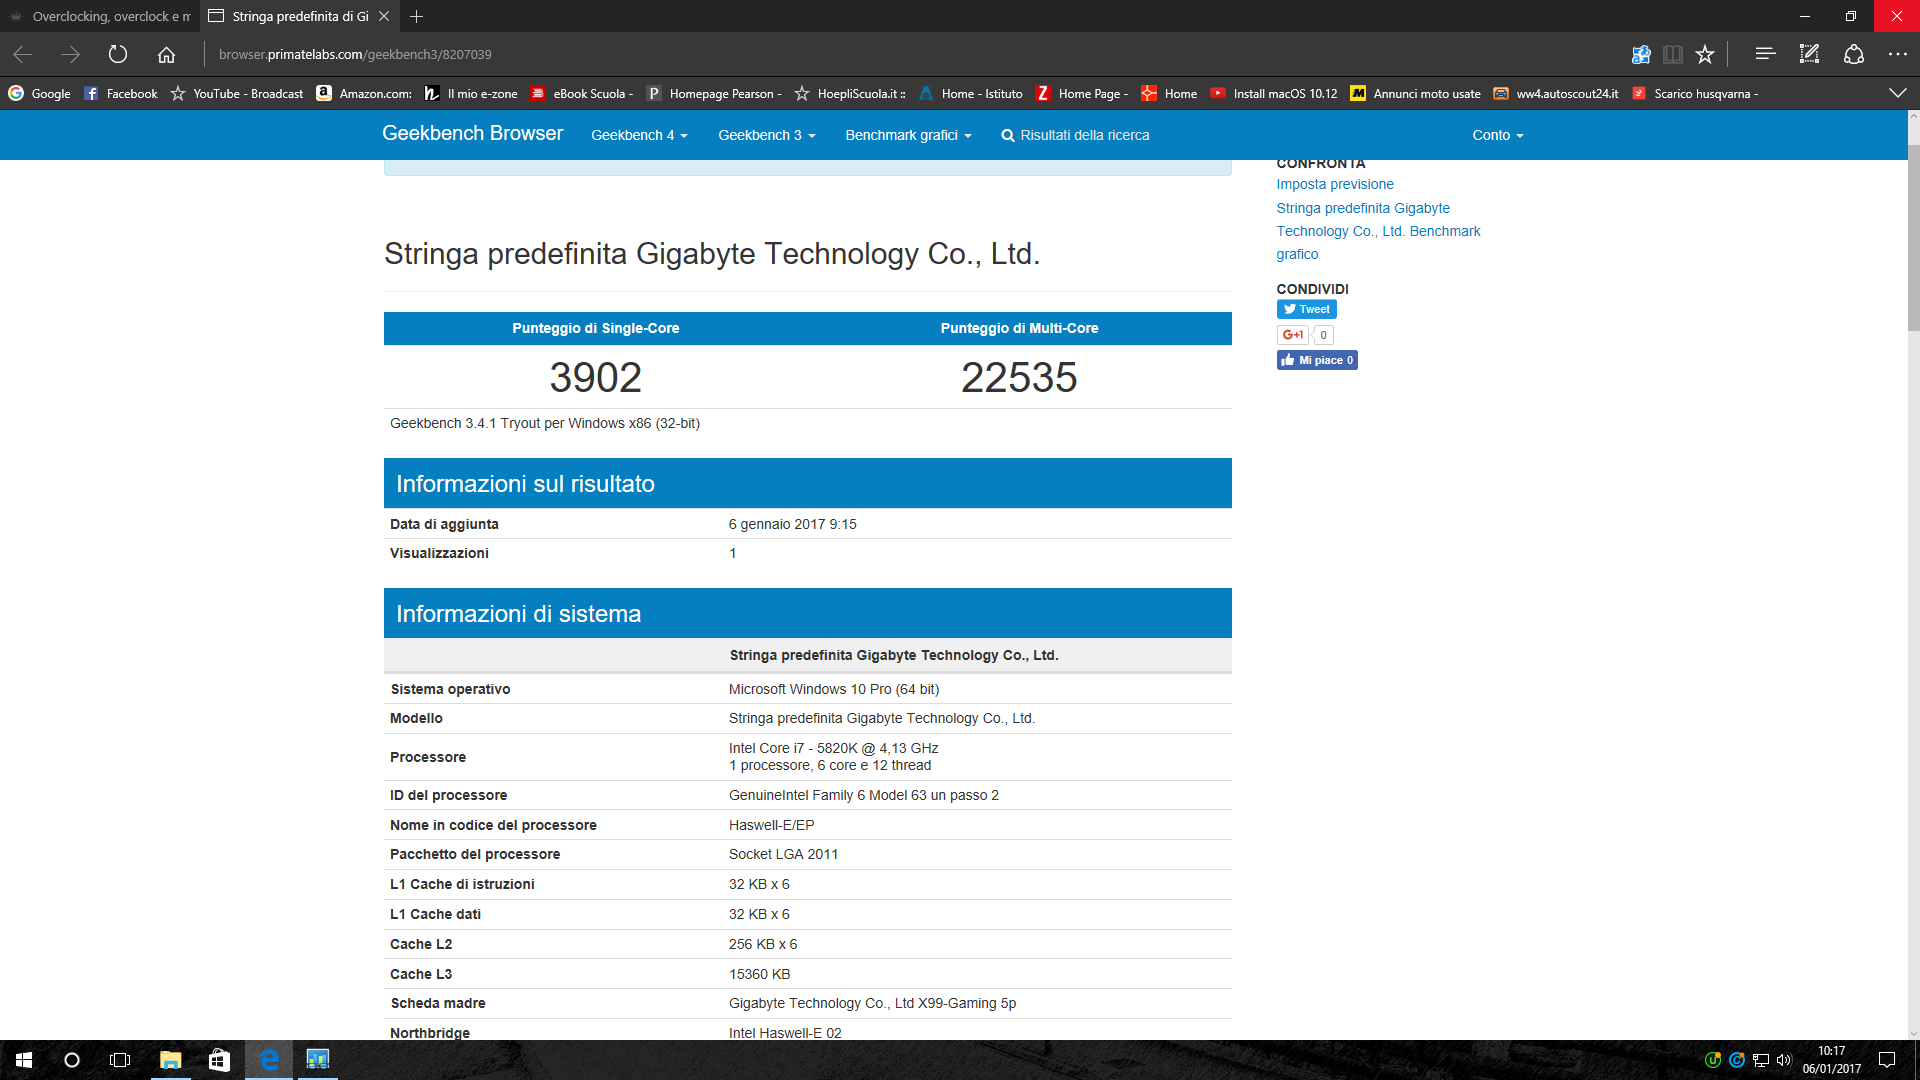
Task: Go back to previous page
Action: pos(23,55)
